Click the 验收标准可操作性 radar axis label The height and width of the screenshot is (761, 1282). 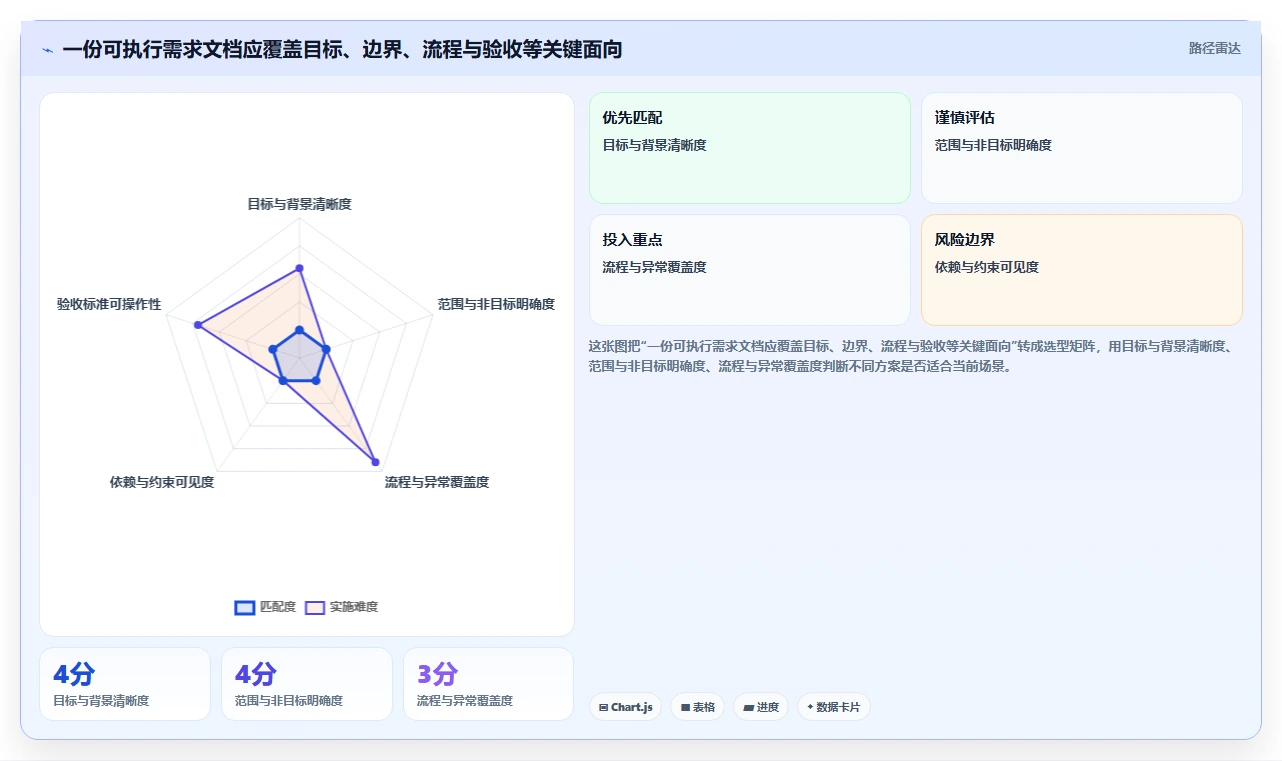109,304
